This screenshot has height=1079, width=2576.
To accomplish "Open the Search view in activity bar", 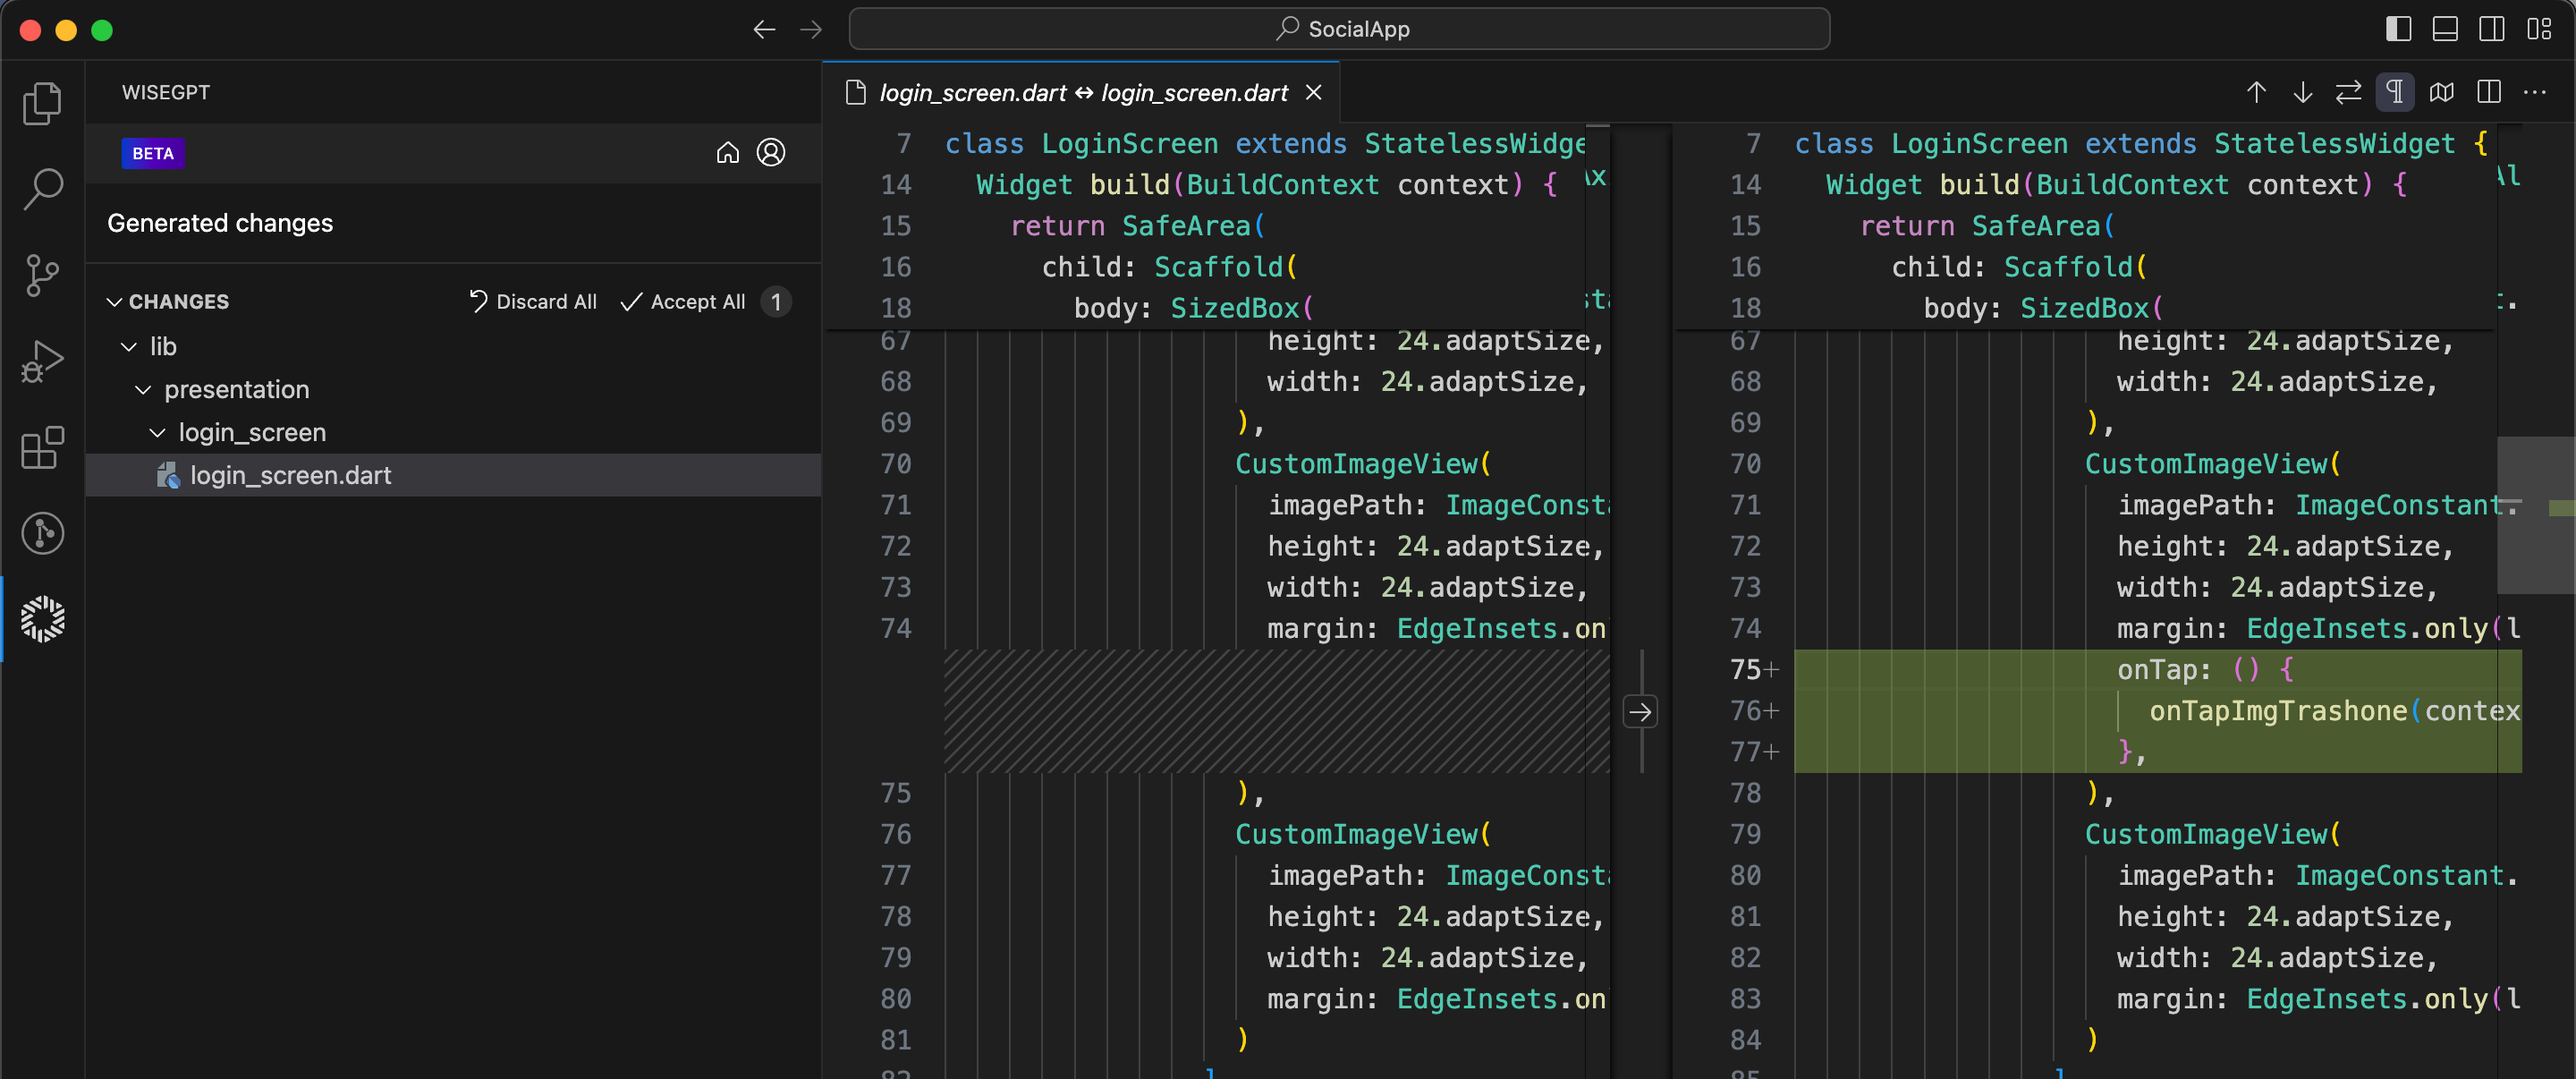I will coord(42,189).
